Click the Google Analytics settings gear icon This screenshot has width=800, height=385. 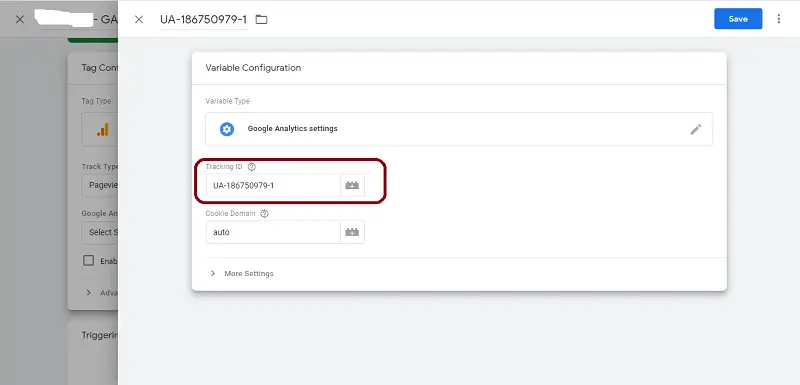227,129
